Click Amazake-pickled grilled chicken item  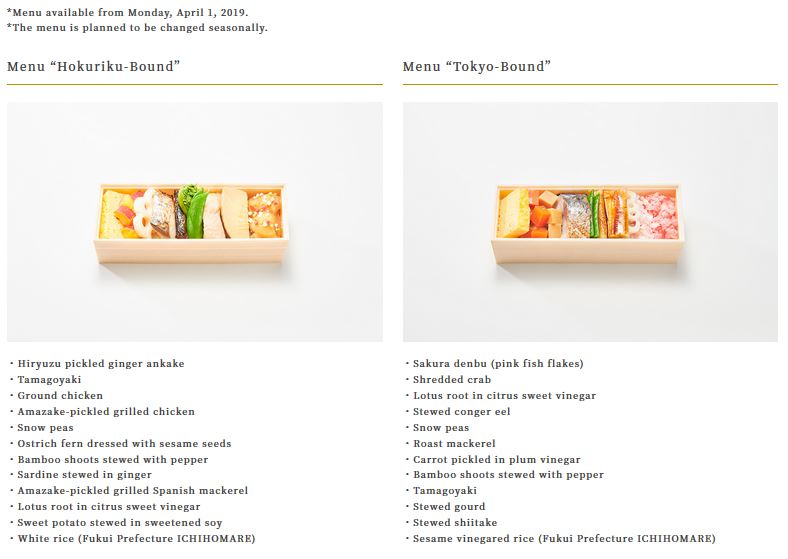tap(106, 412)
